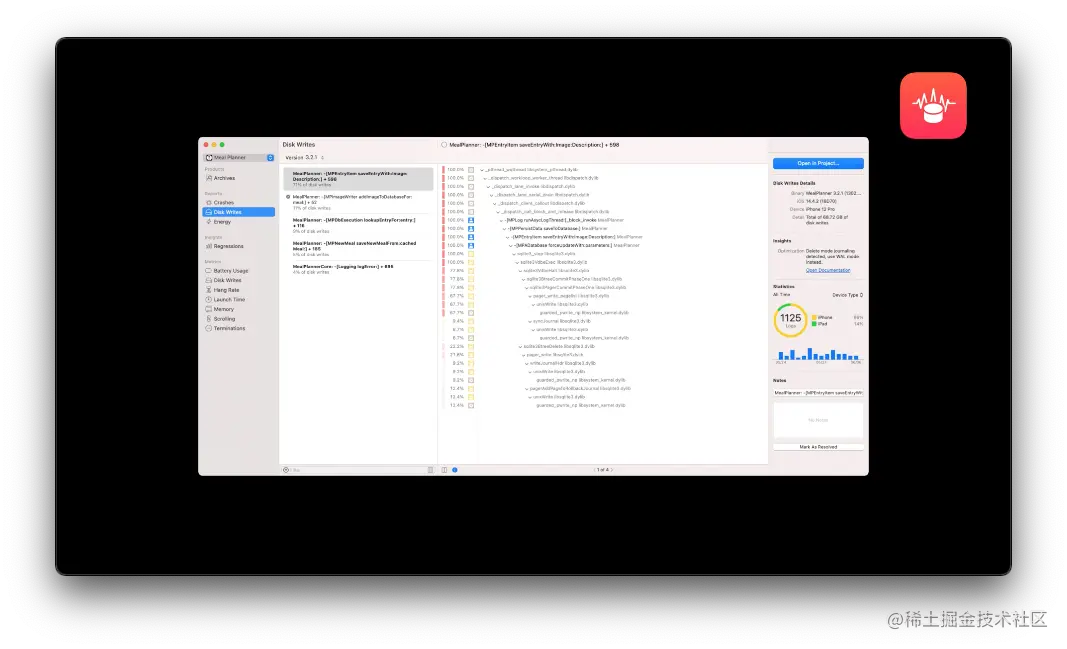The image size is (1067, 649).
Task: Select the writeJournalHdr stack row
Action: click(x=562, y=363)
